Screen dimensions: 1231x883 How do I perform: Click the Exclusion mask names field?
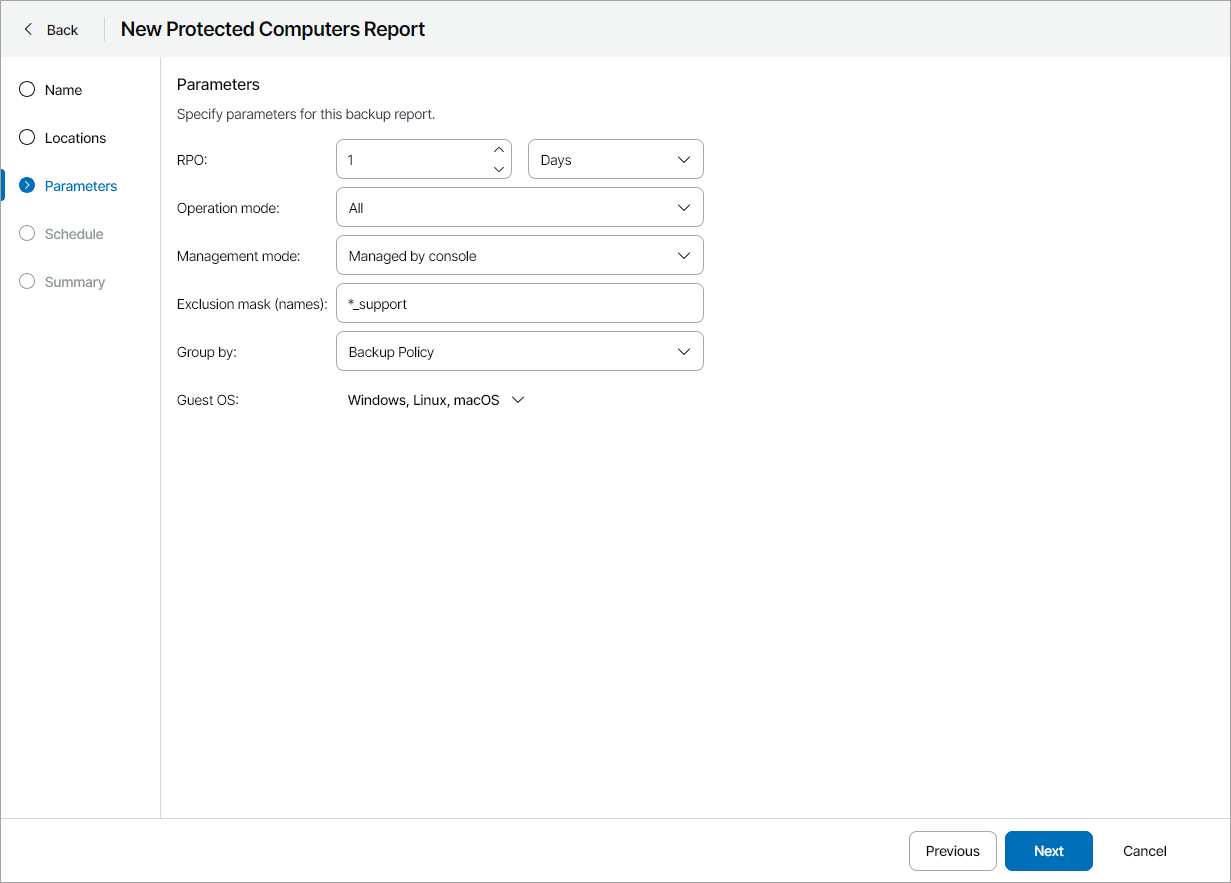coord(520,304)
